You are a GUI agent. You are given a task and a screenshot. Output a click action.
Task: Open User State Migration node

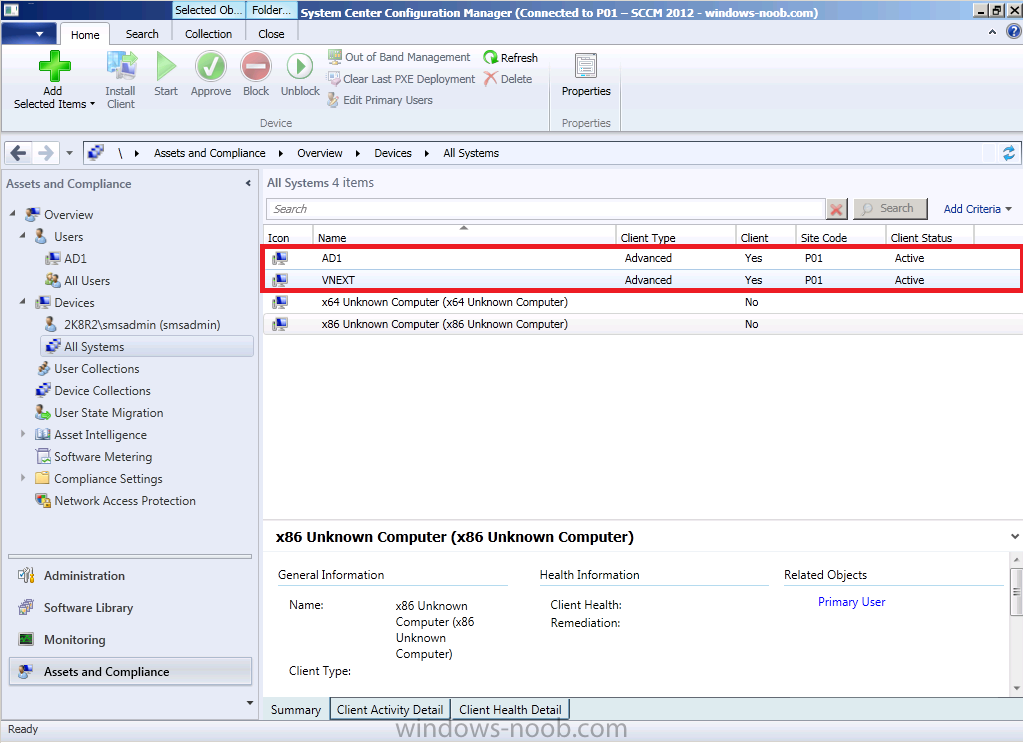pyautogui.click(x=99, y=413)
